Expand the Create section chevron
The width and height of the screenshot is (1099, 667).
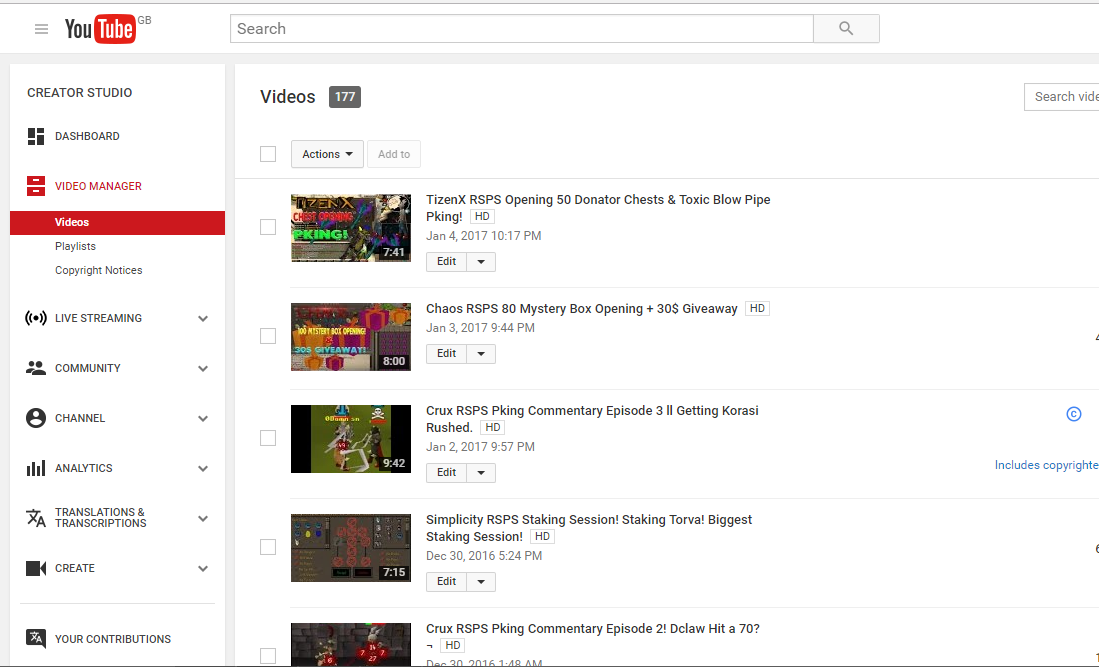coord(203,569)
